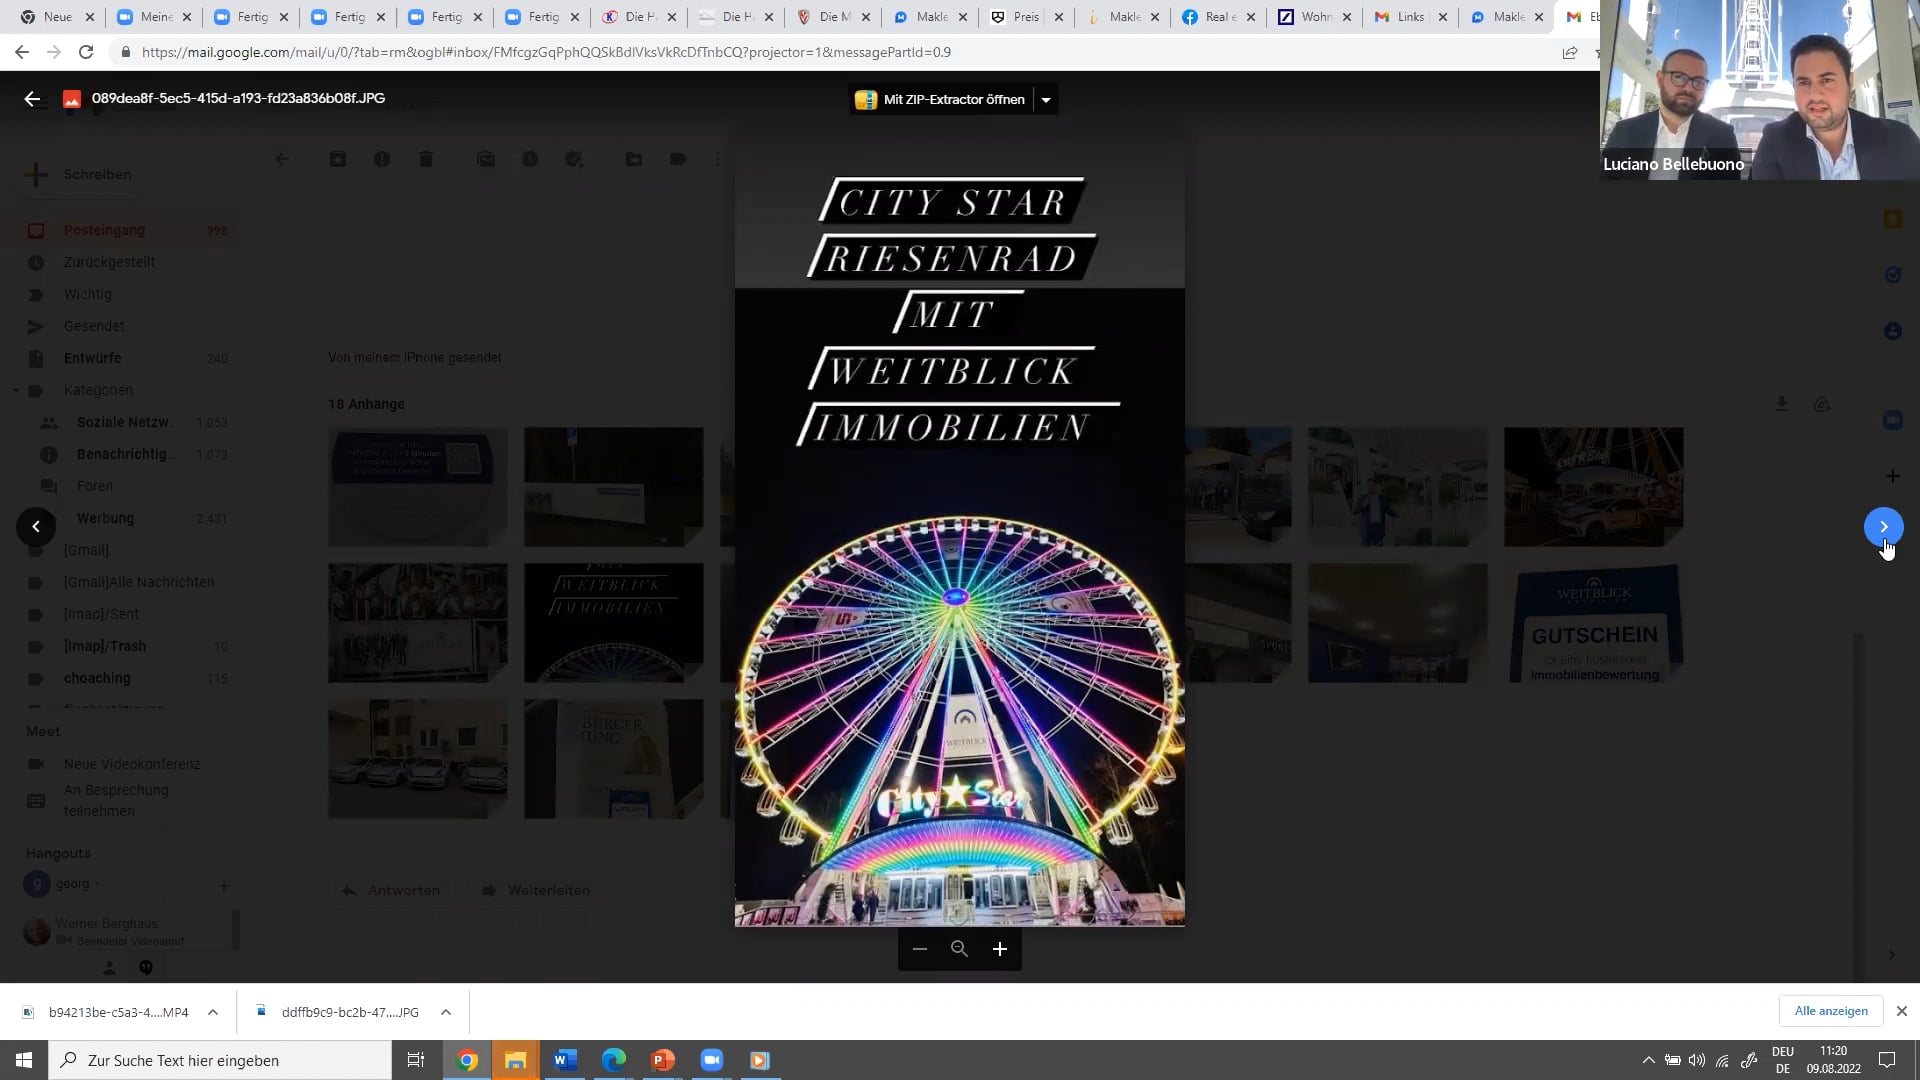Move email to folder icon
The width and height of the screenshot is (1920, 1080).
[x=634, y=159]
